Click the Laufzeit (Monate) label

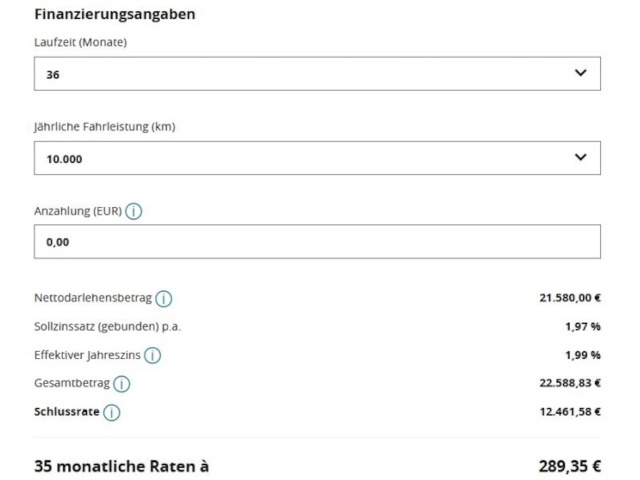80,42
